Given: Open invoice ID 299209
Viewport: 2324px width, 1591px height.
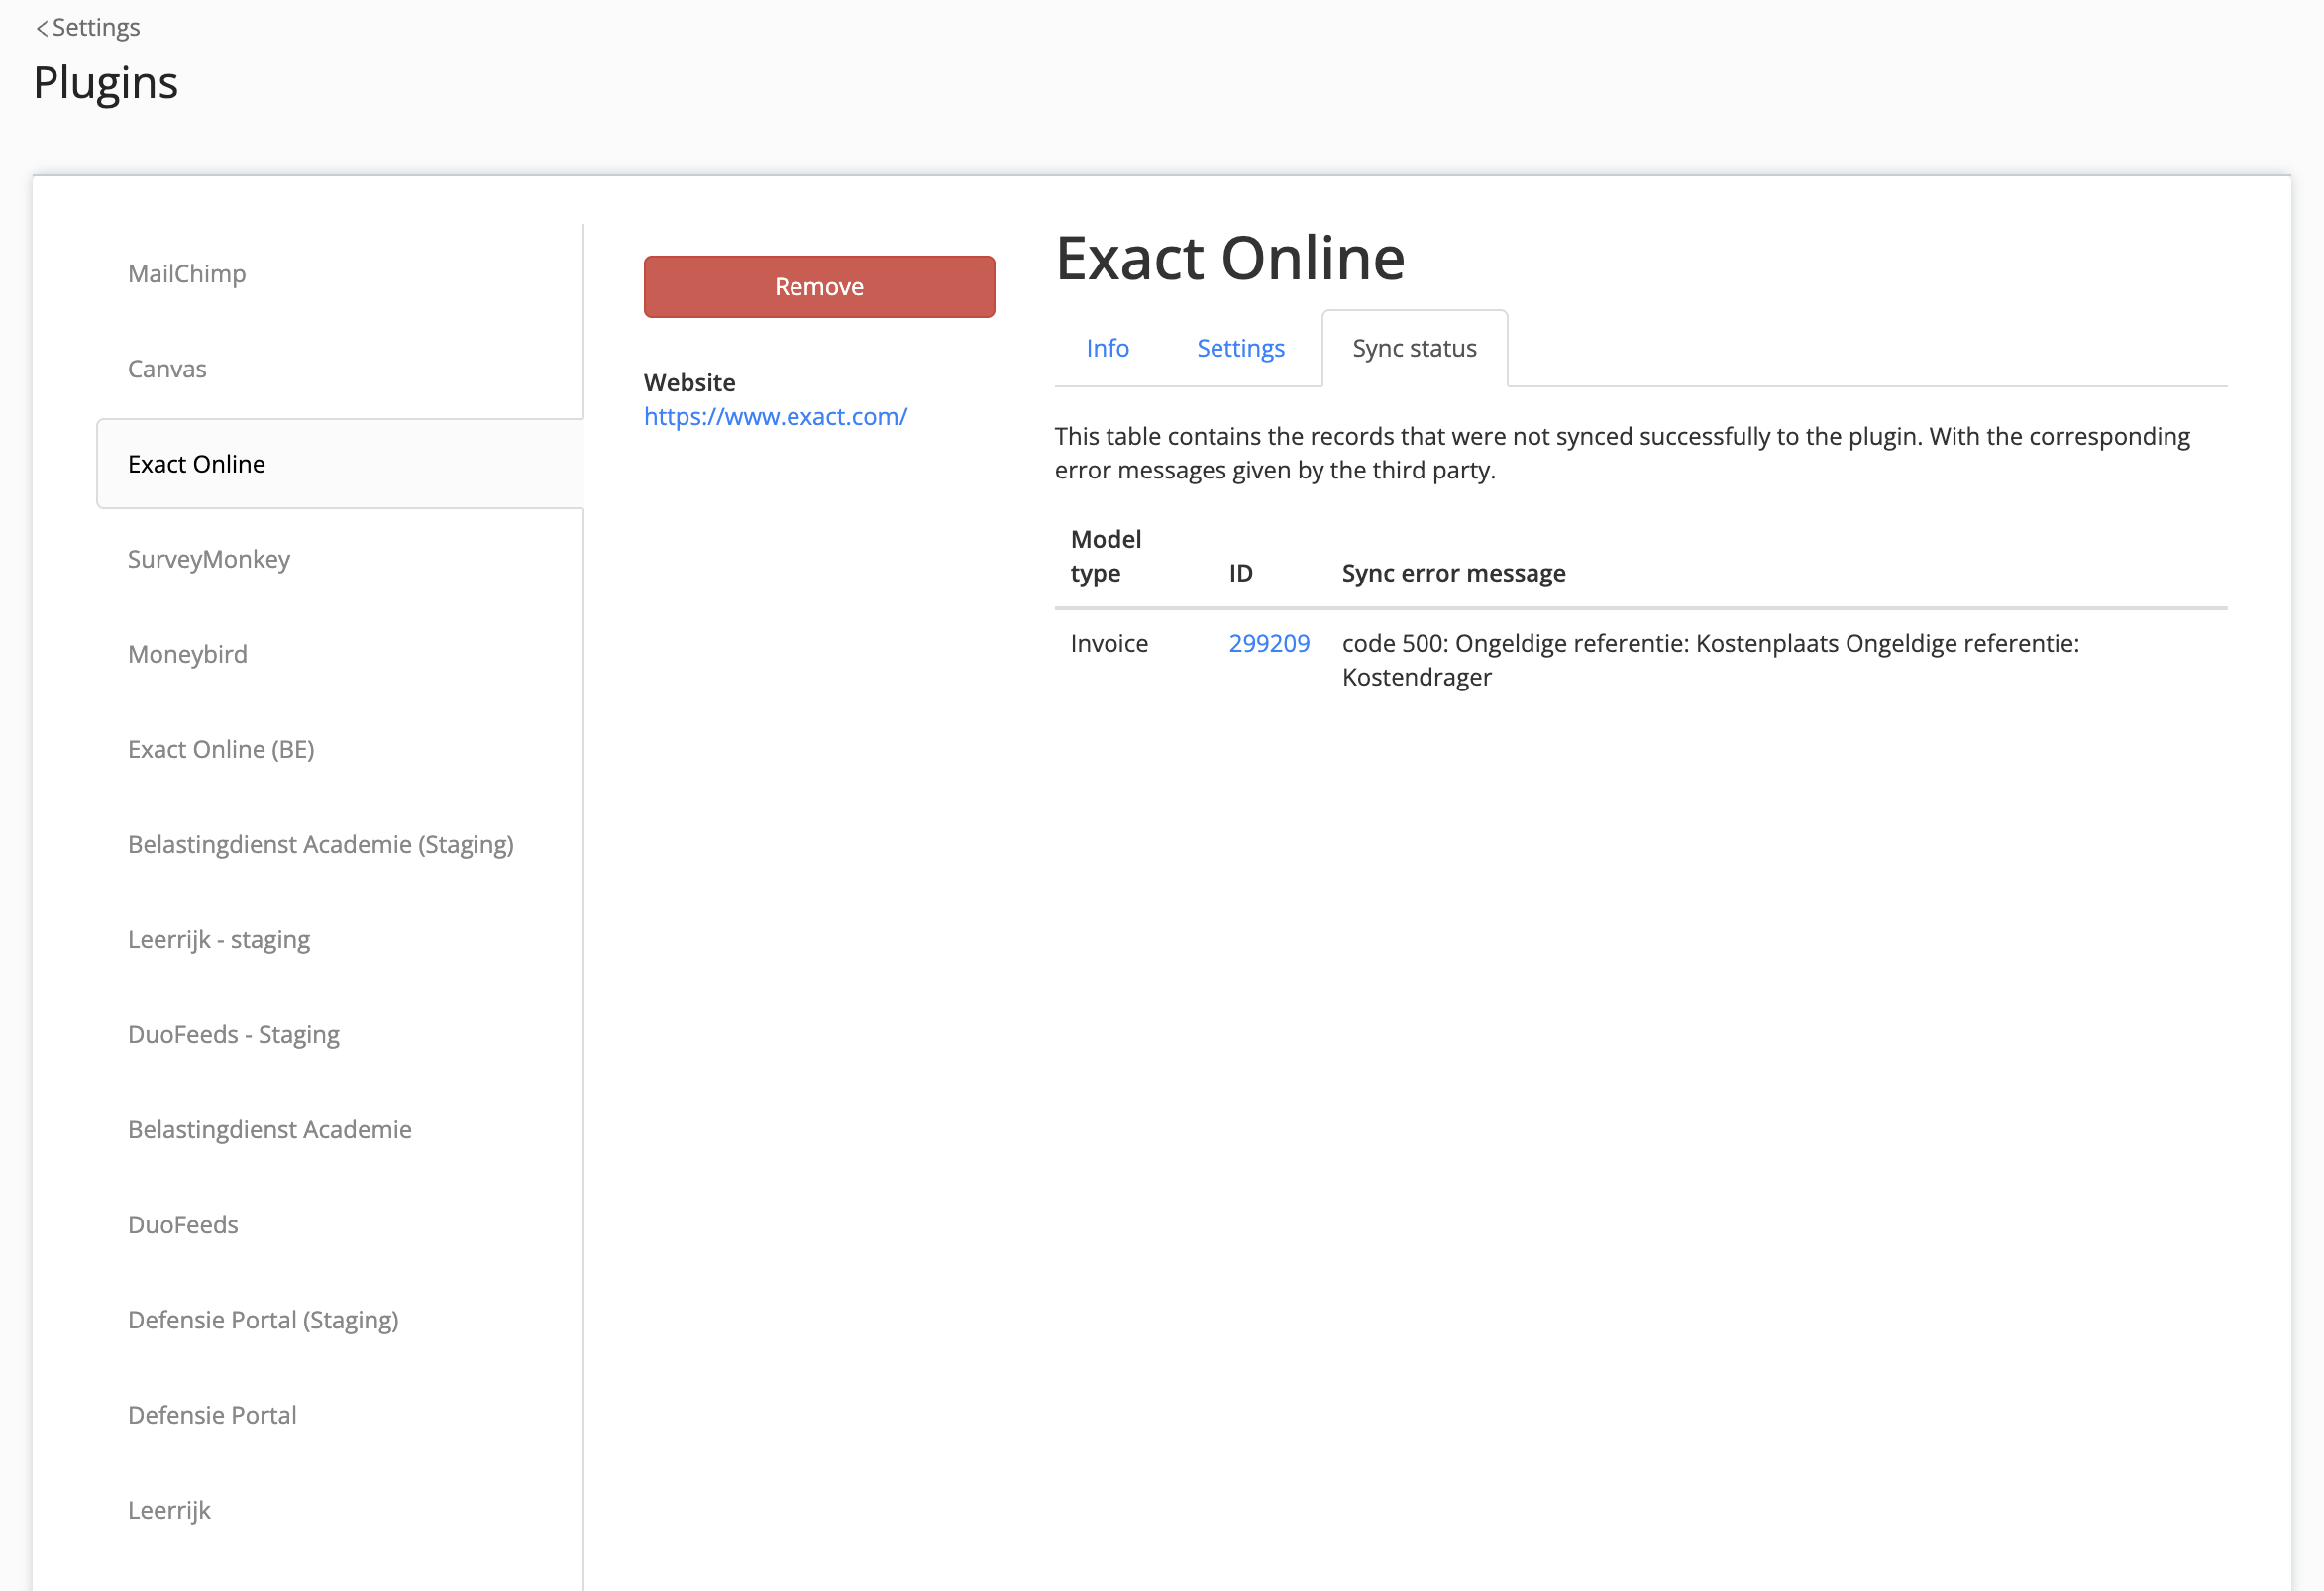Looking at the screenshot, I should click(x=1268, y=643).
